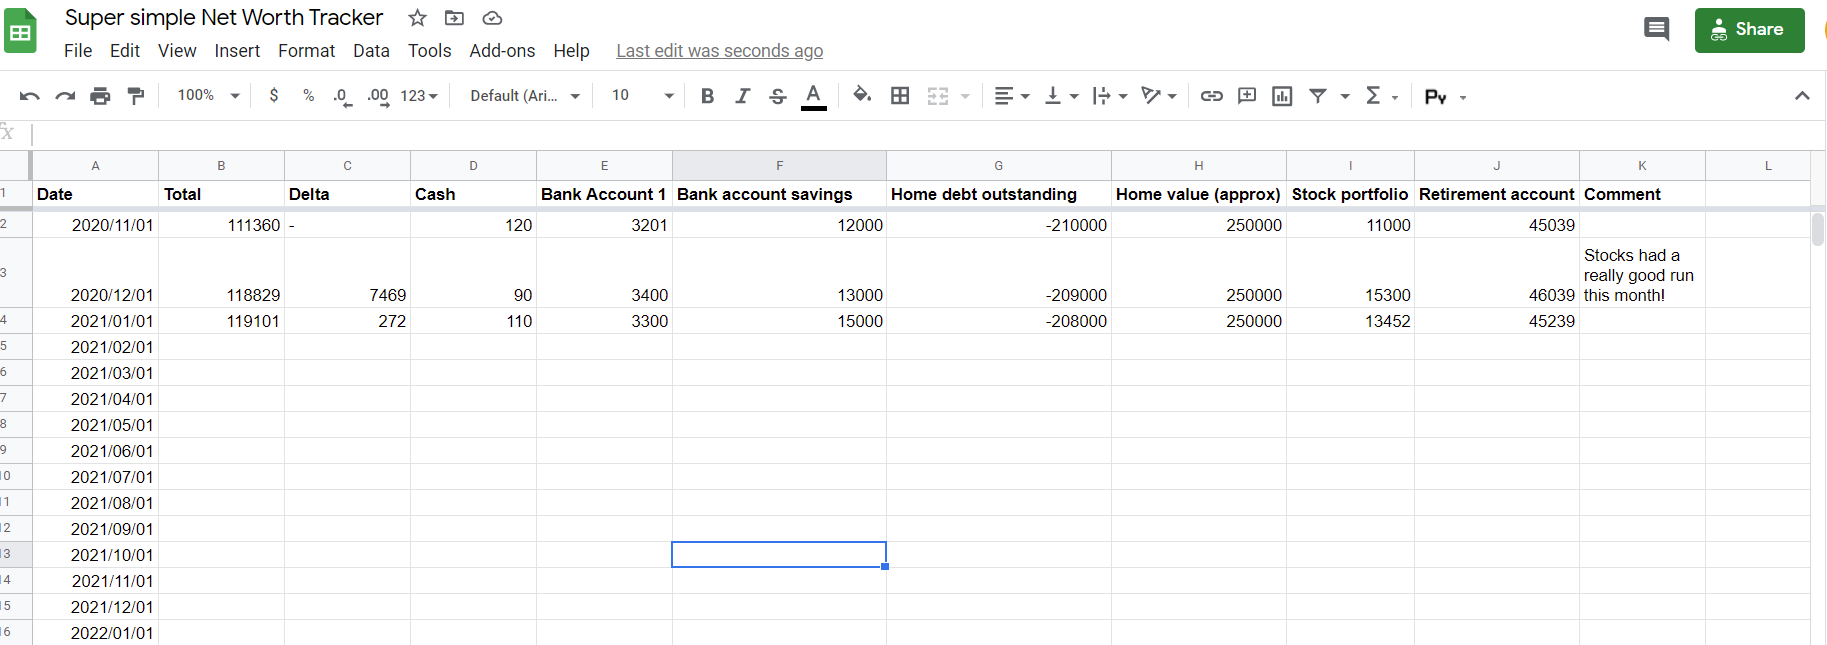Open 'Last edit was seconds ago' link
The image size is (1827, 645).
pyautogui.click(x=719, y=51)
